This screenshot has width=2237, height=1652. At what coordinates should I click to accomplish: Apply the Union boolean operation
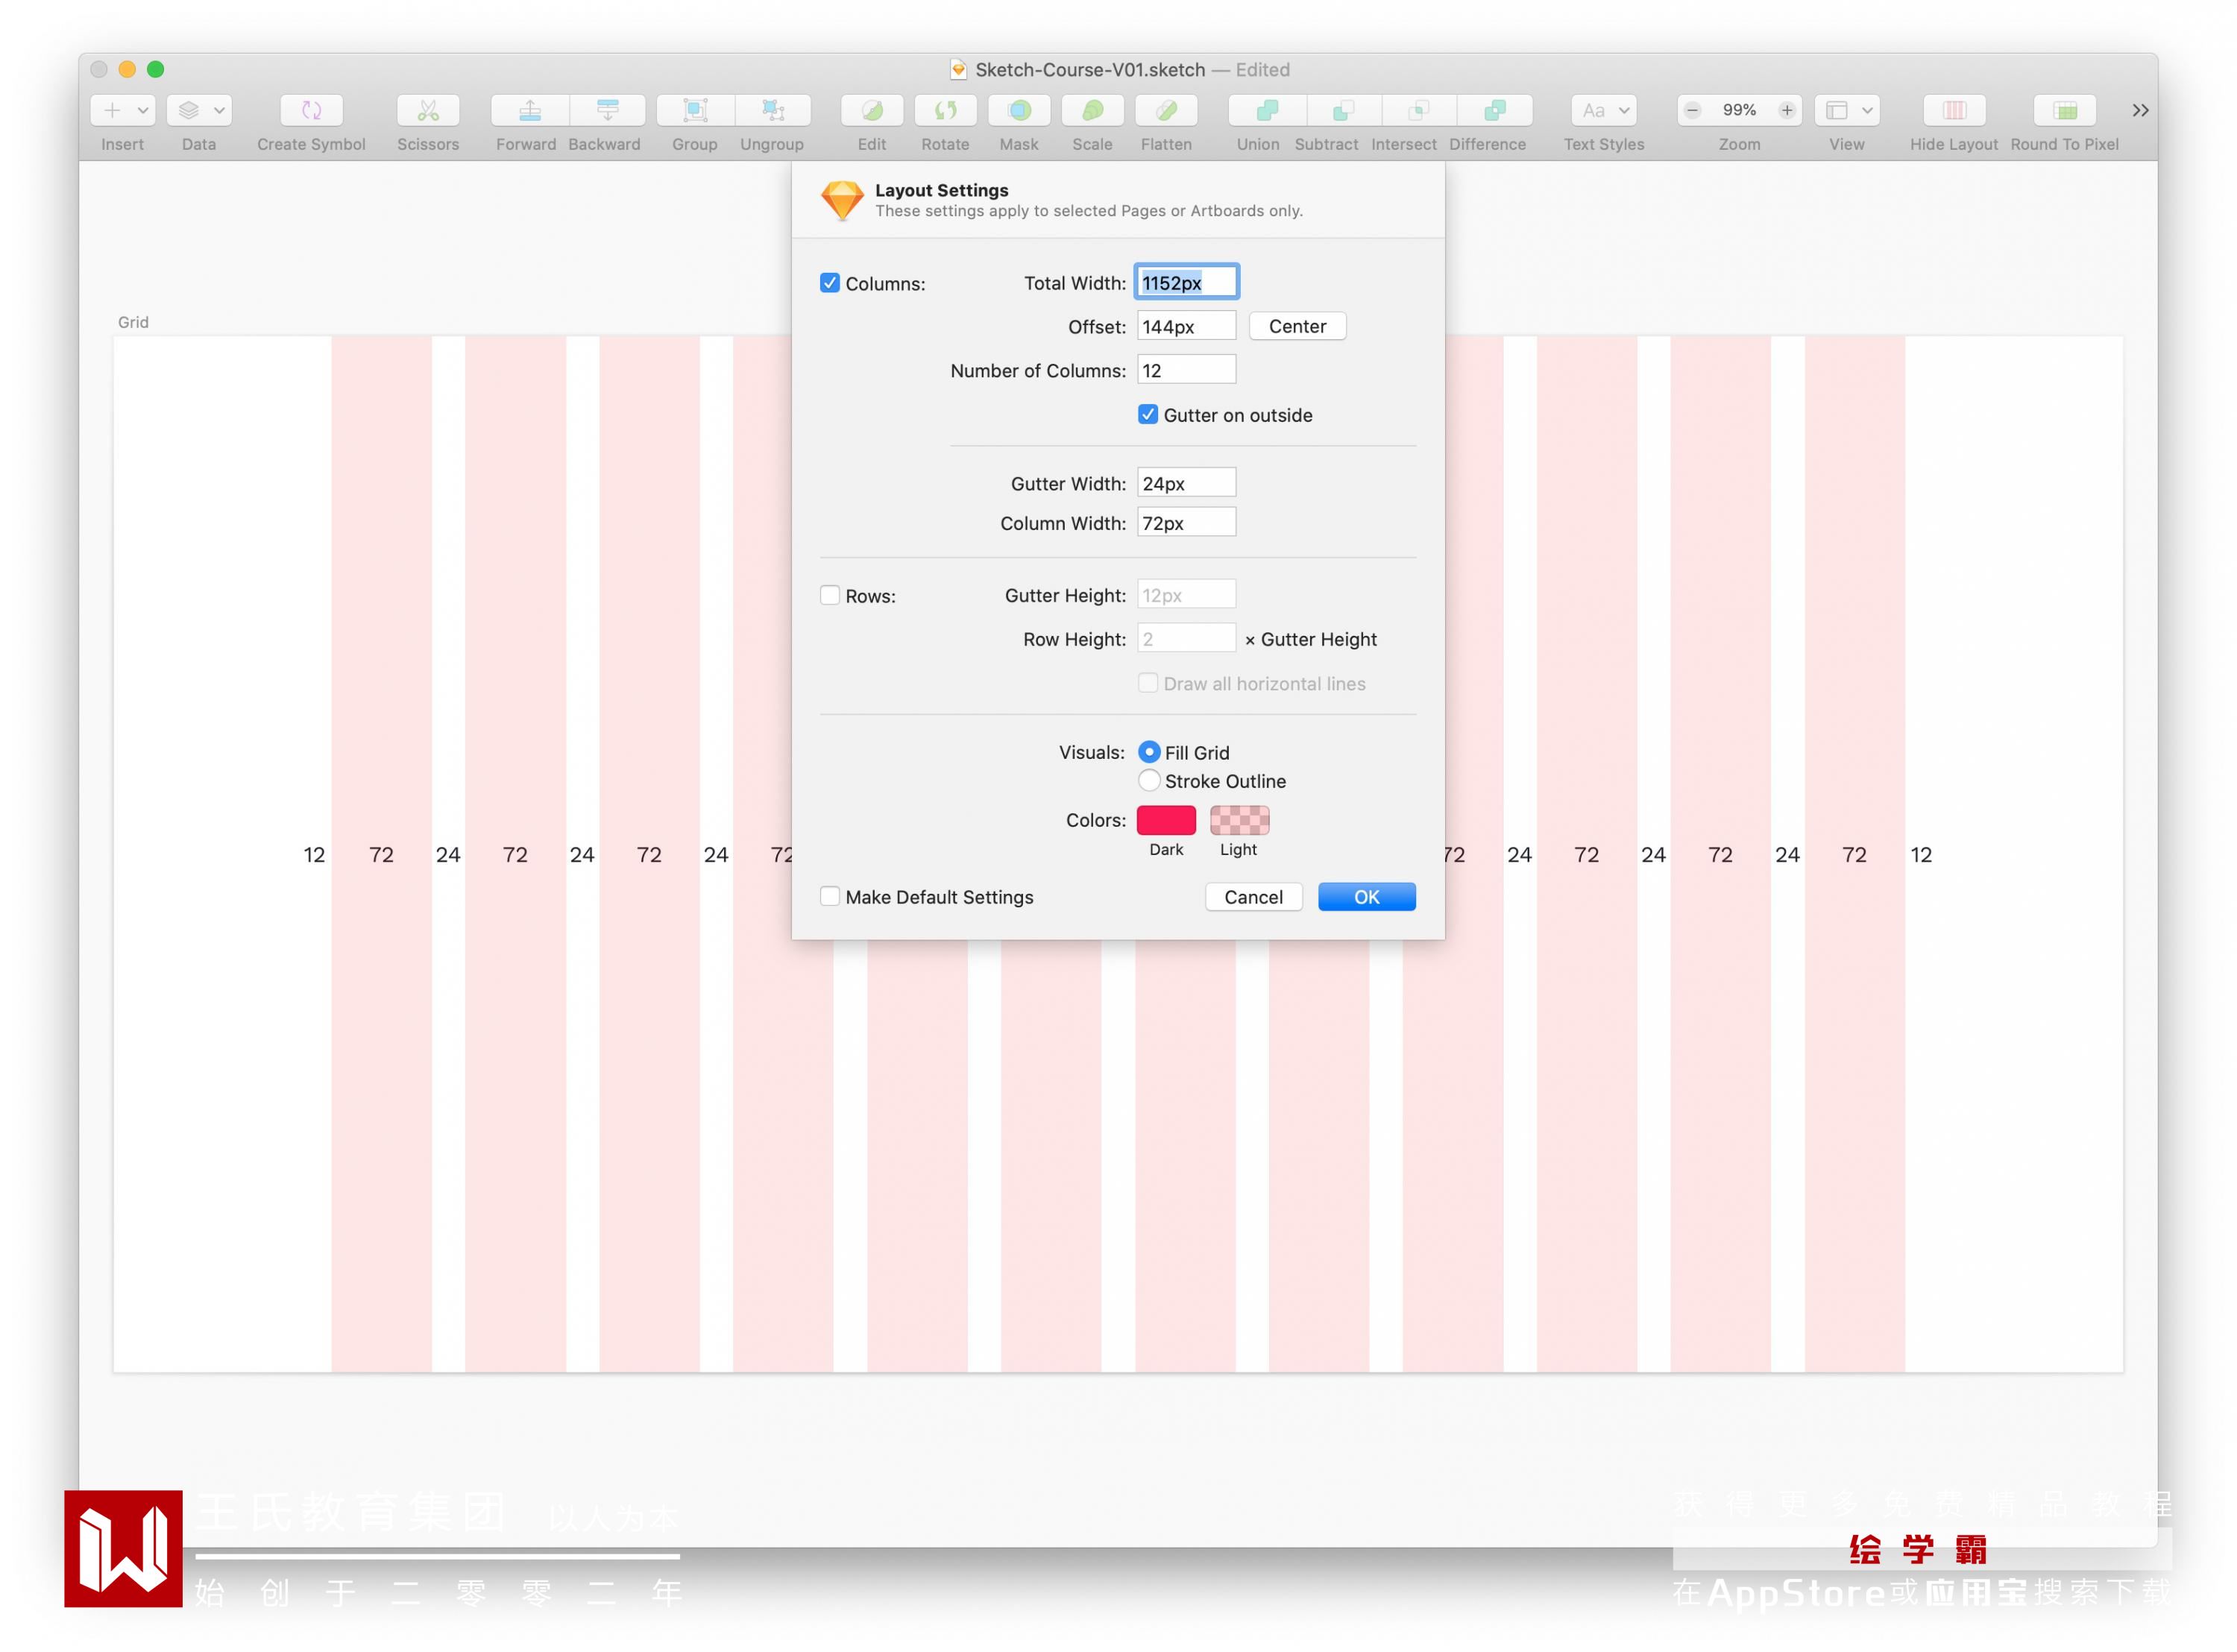pos(1266,110)
